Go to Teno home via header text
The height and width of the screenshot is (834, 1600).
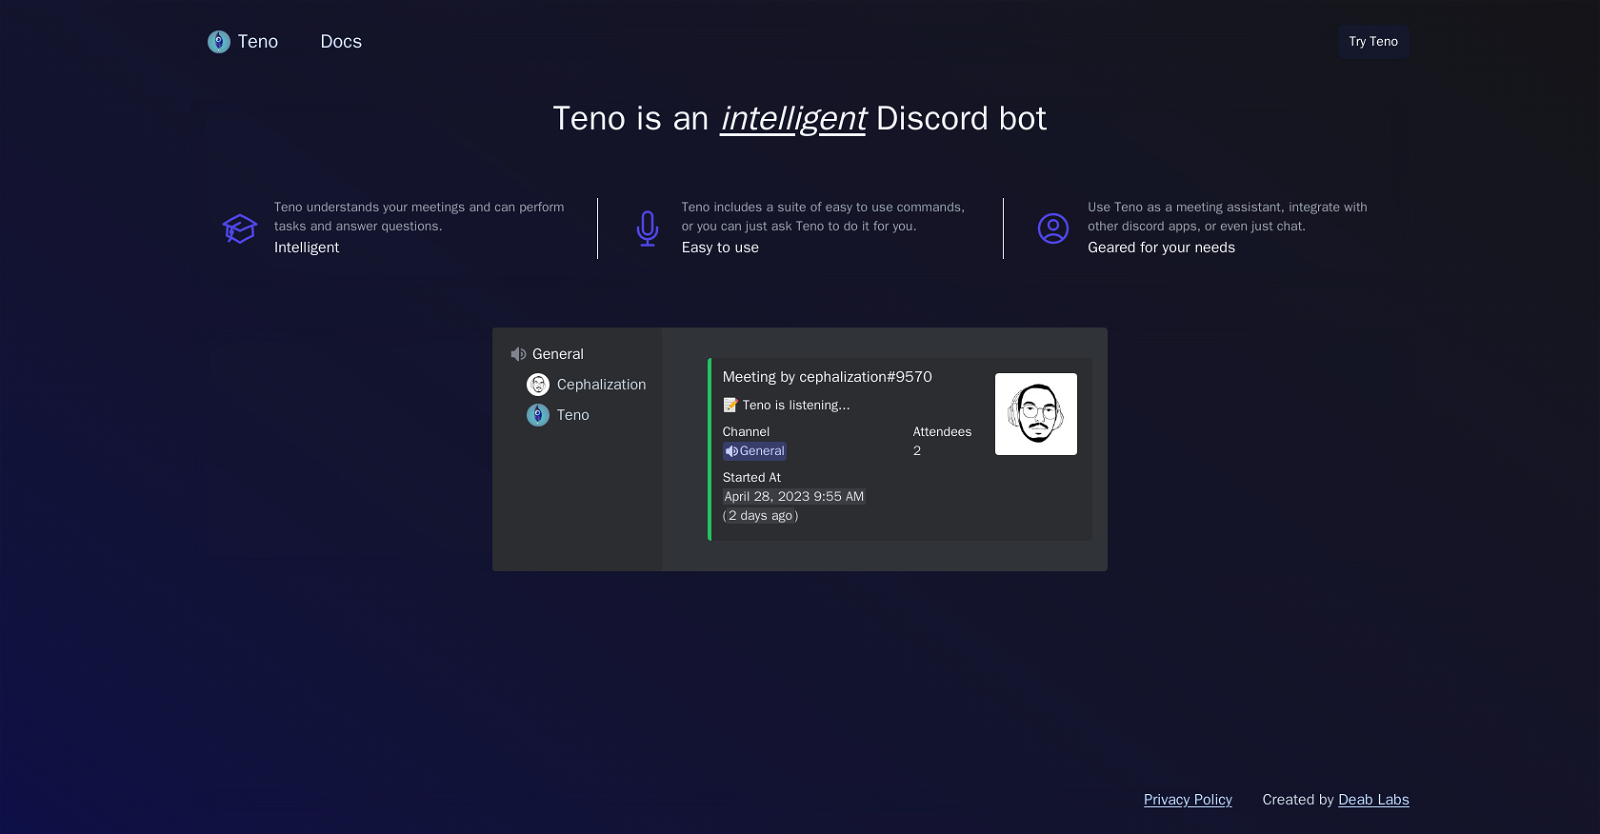pyautogui.click(x=258, y=42)
